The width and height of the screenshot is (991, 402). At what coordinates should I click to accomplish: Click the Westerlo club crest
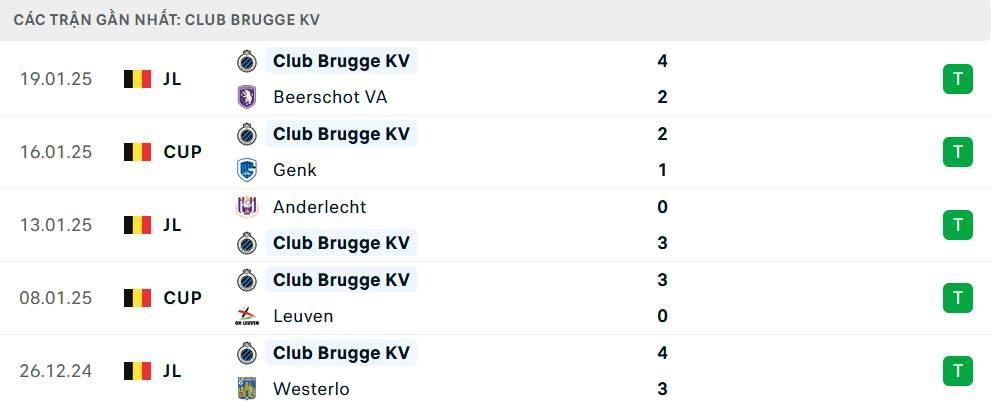pos(245,389)
